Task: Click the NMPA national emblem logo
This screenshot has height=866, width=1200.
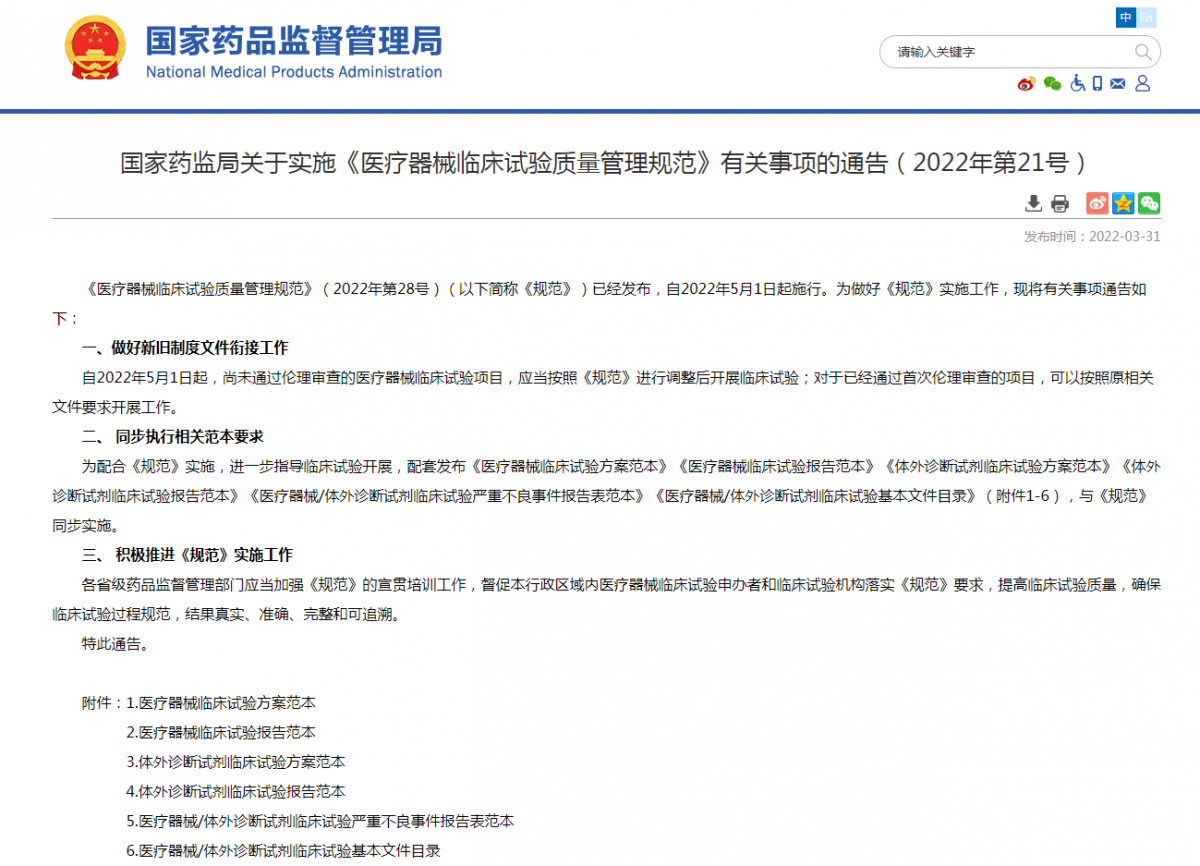Action: pos(95,47)
